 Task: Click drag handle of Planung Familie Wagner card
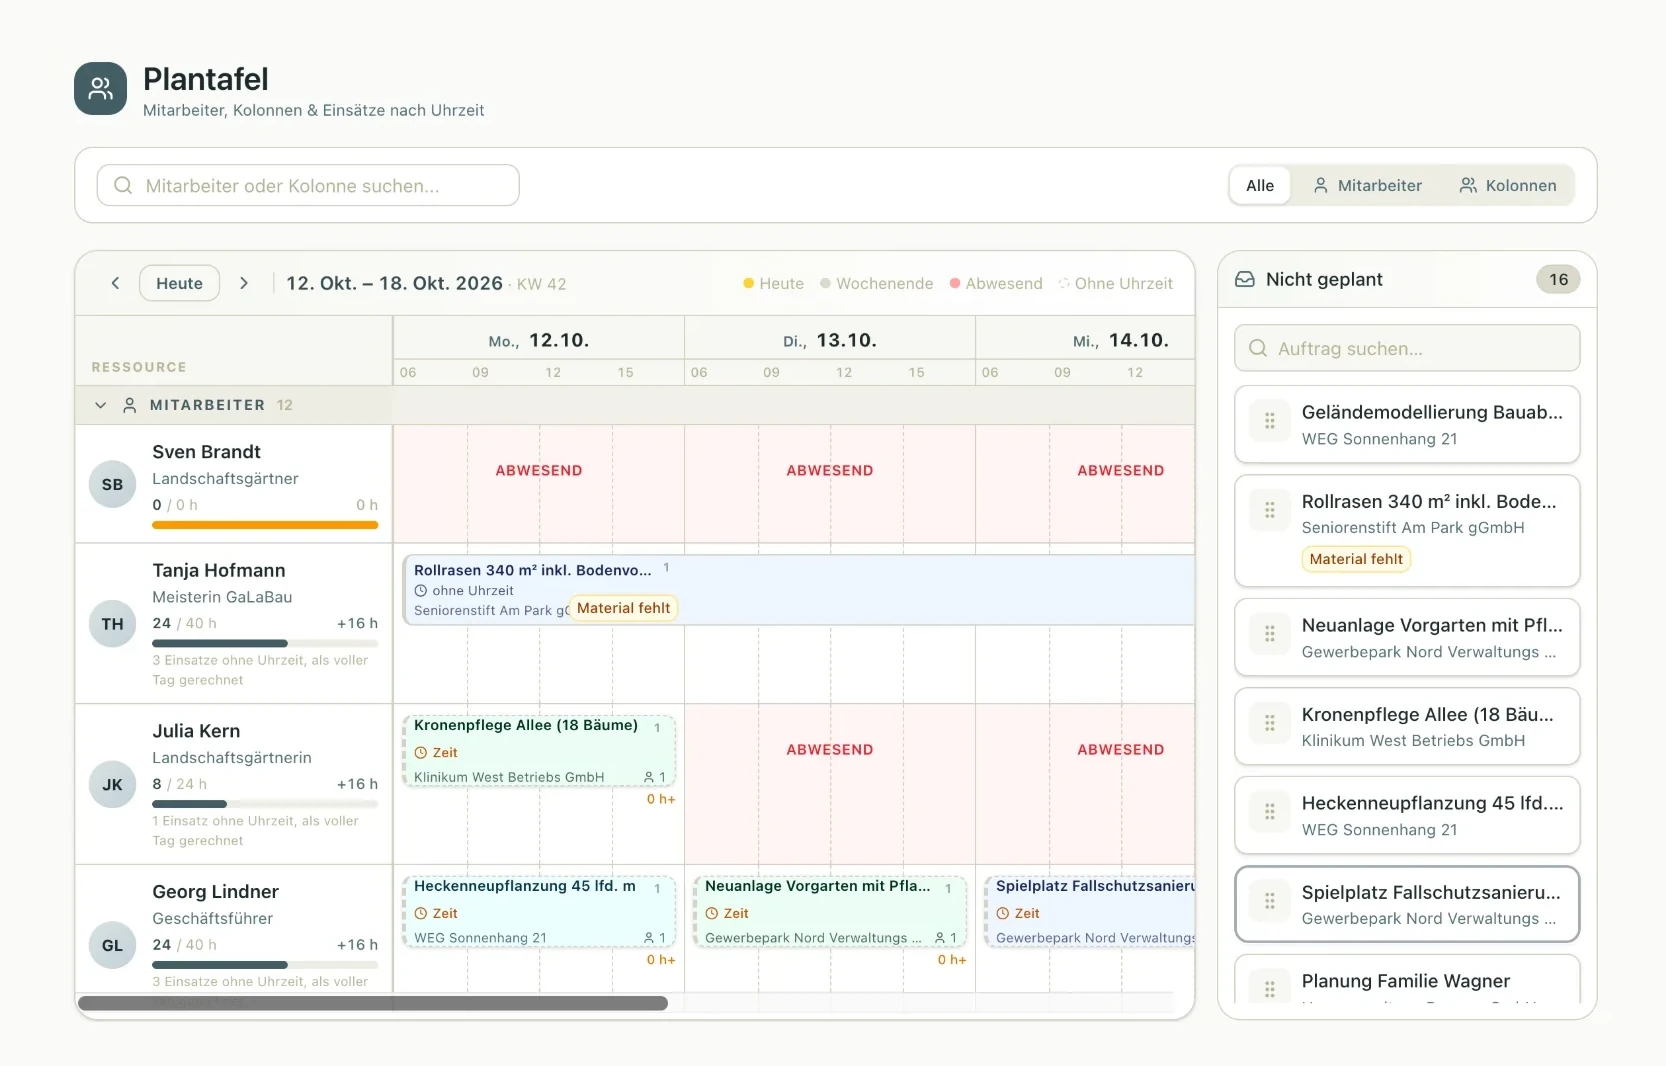tap(1269, 988)
